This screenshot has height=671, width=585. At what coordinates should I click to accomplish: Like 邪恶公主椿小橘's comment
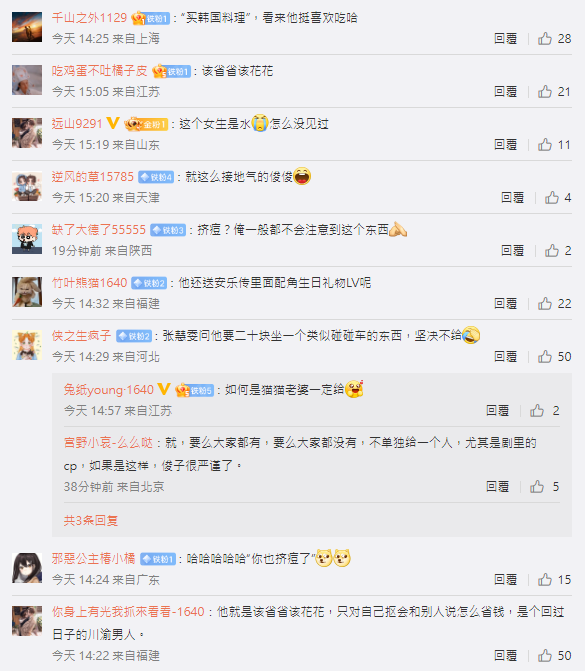point(545,580)
